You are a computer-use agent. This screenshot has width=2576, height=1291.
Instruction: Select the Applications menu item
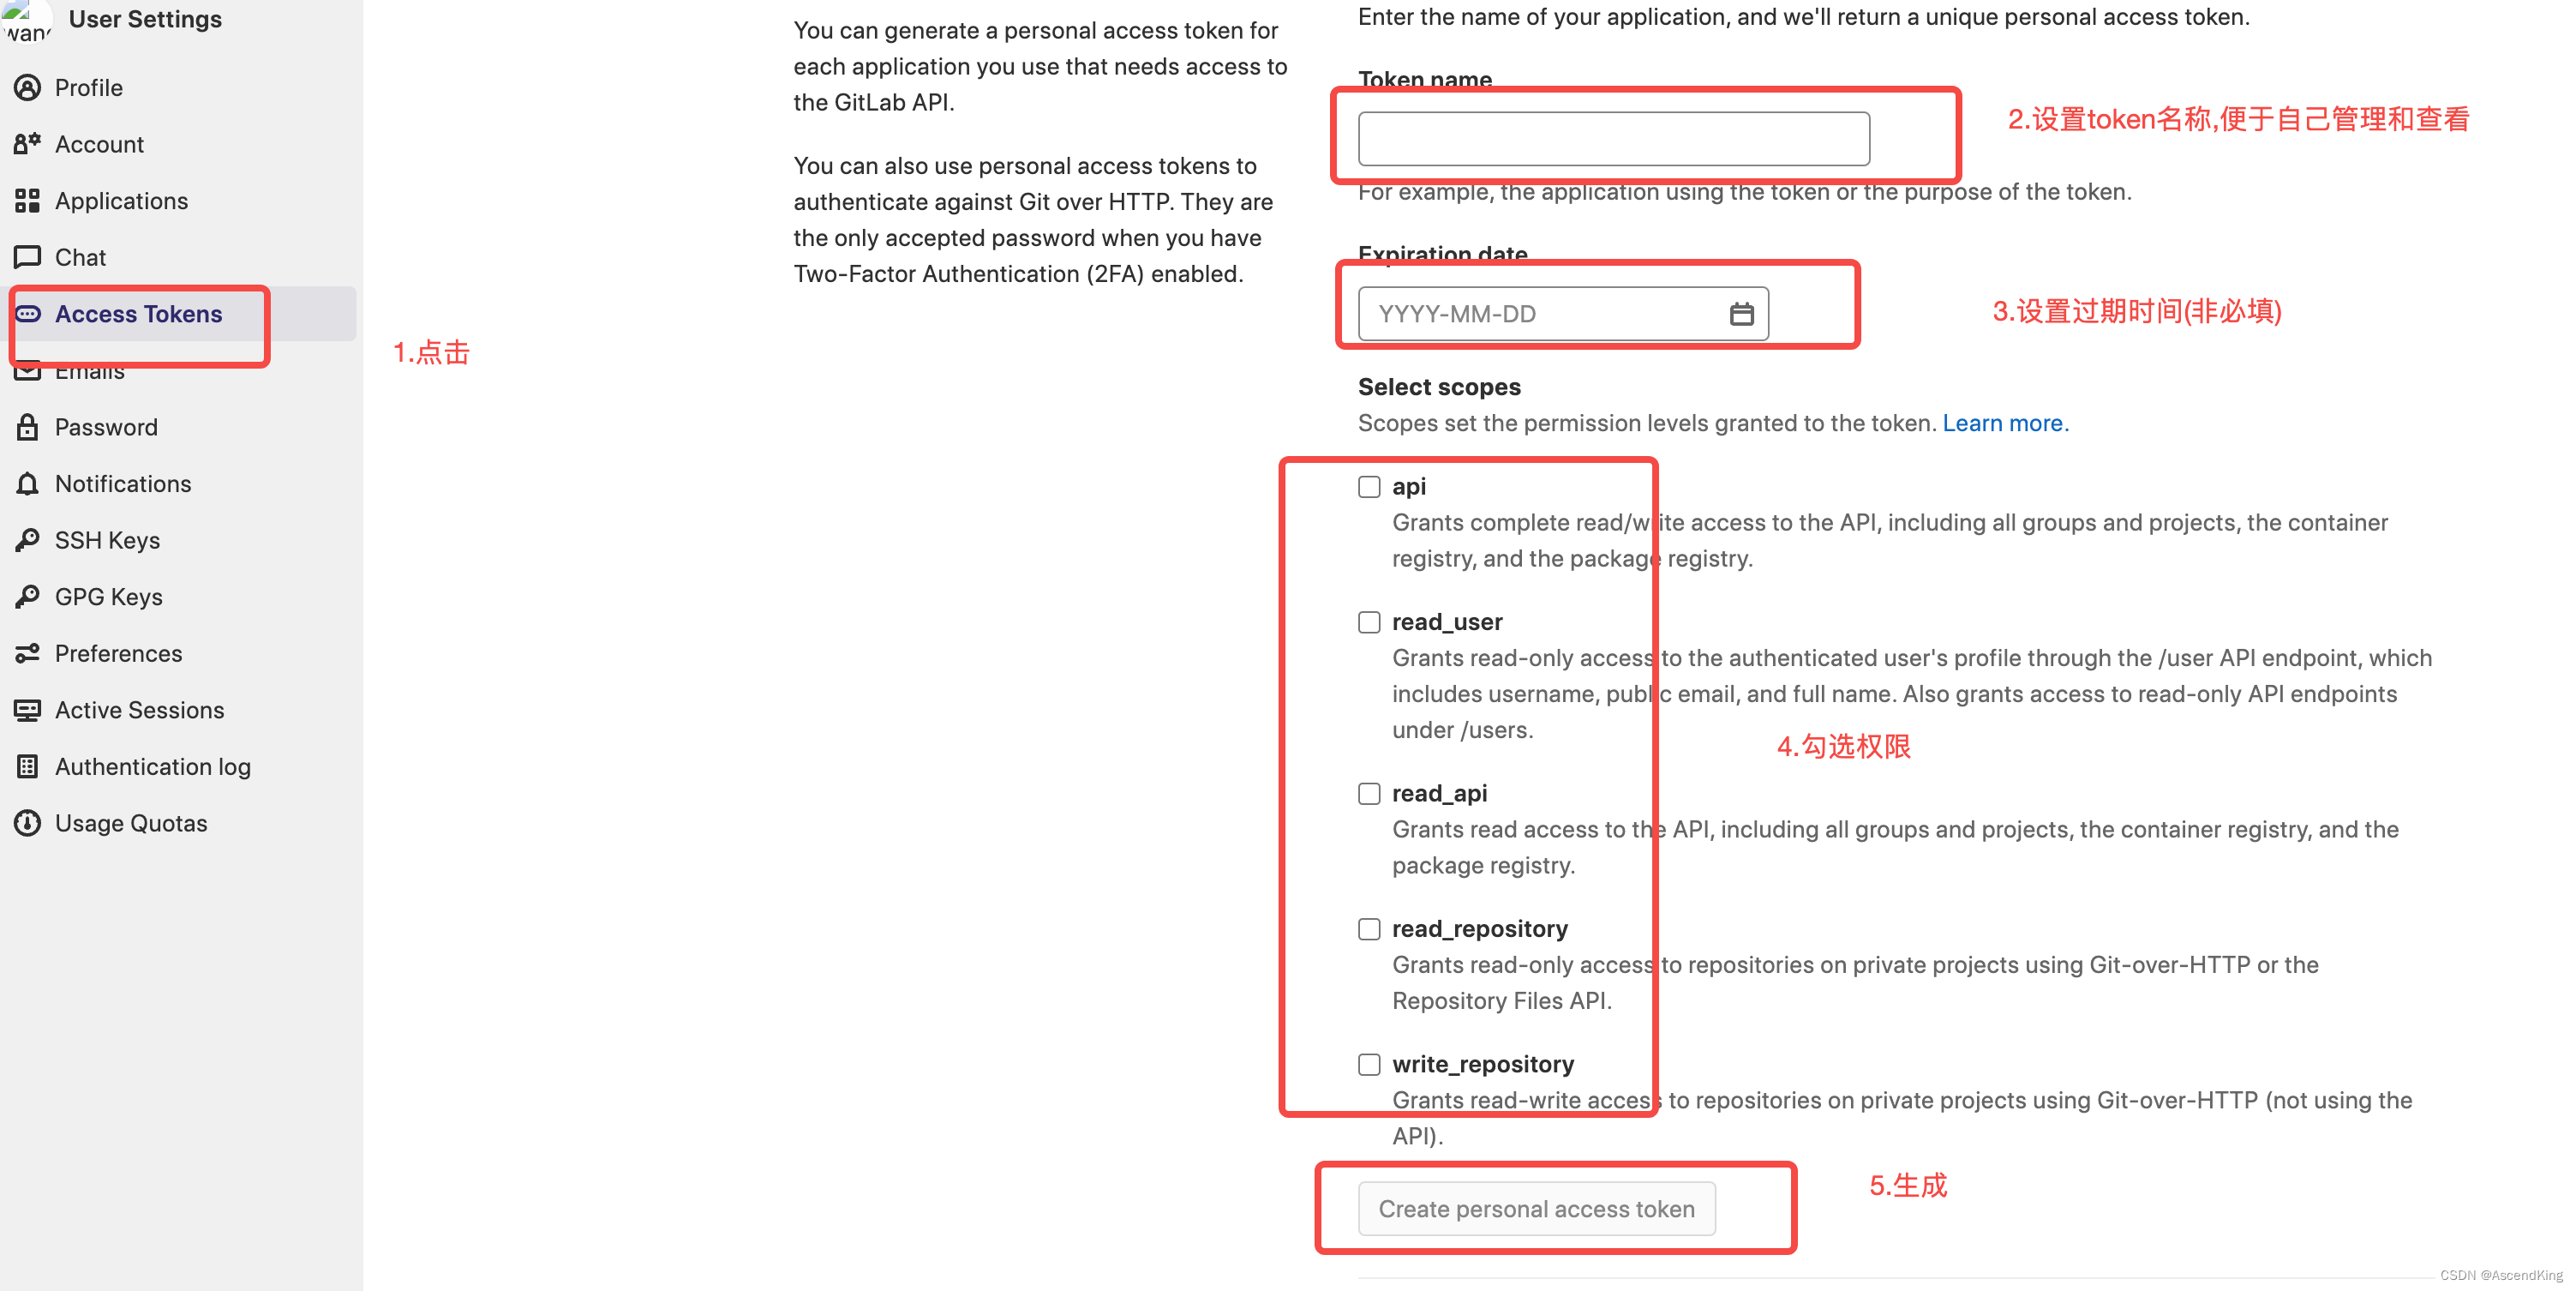pyautogui.click(x=120, y=199)
